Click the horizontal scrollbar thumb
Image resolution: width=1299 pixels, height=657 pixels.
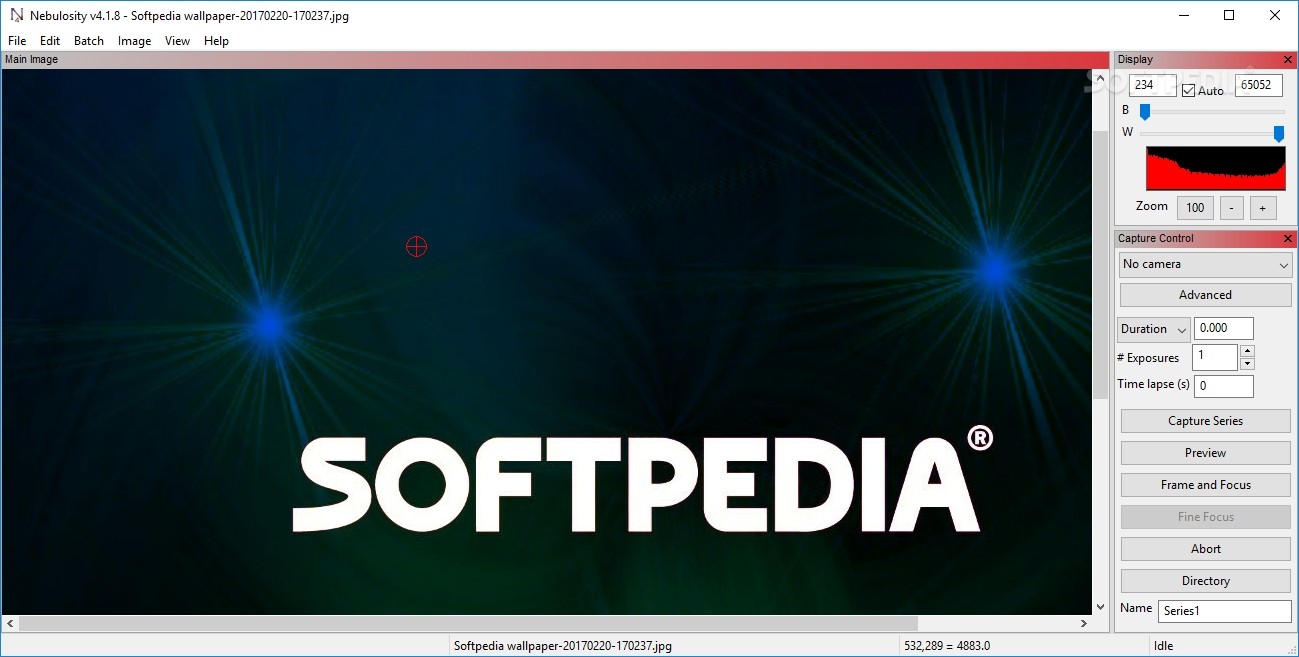click(x=468, y=624)
